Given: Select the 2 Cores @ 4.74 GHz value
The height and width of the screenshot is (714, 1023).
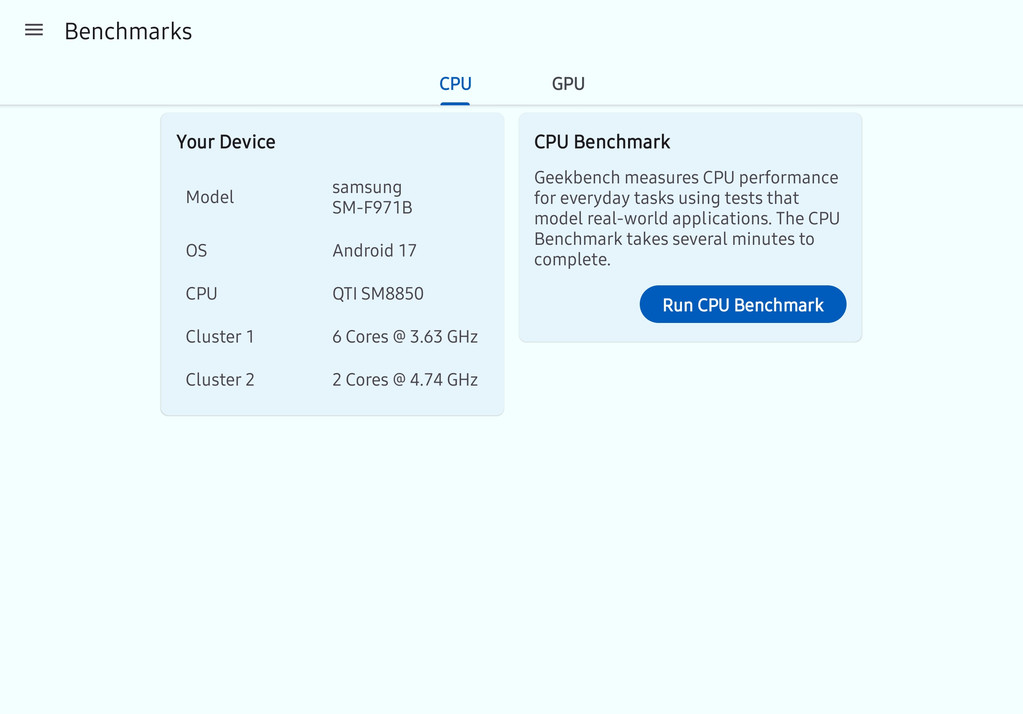Looking at the screenshot, I should point(405,380).
